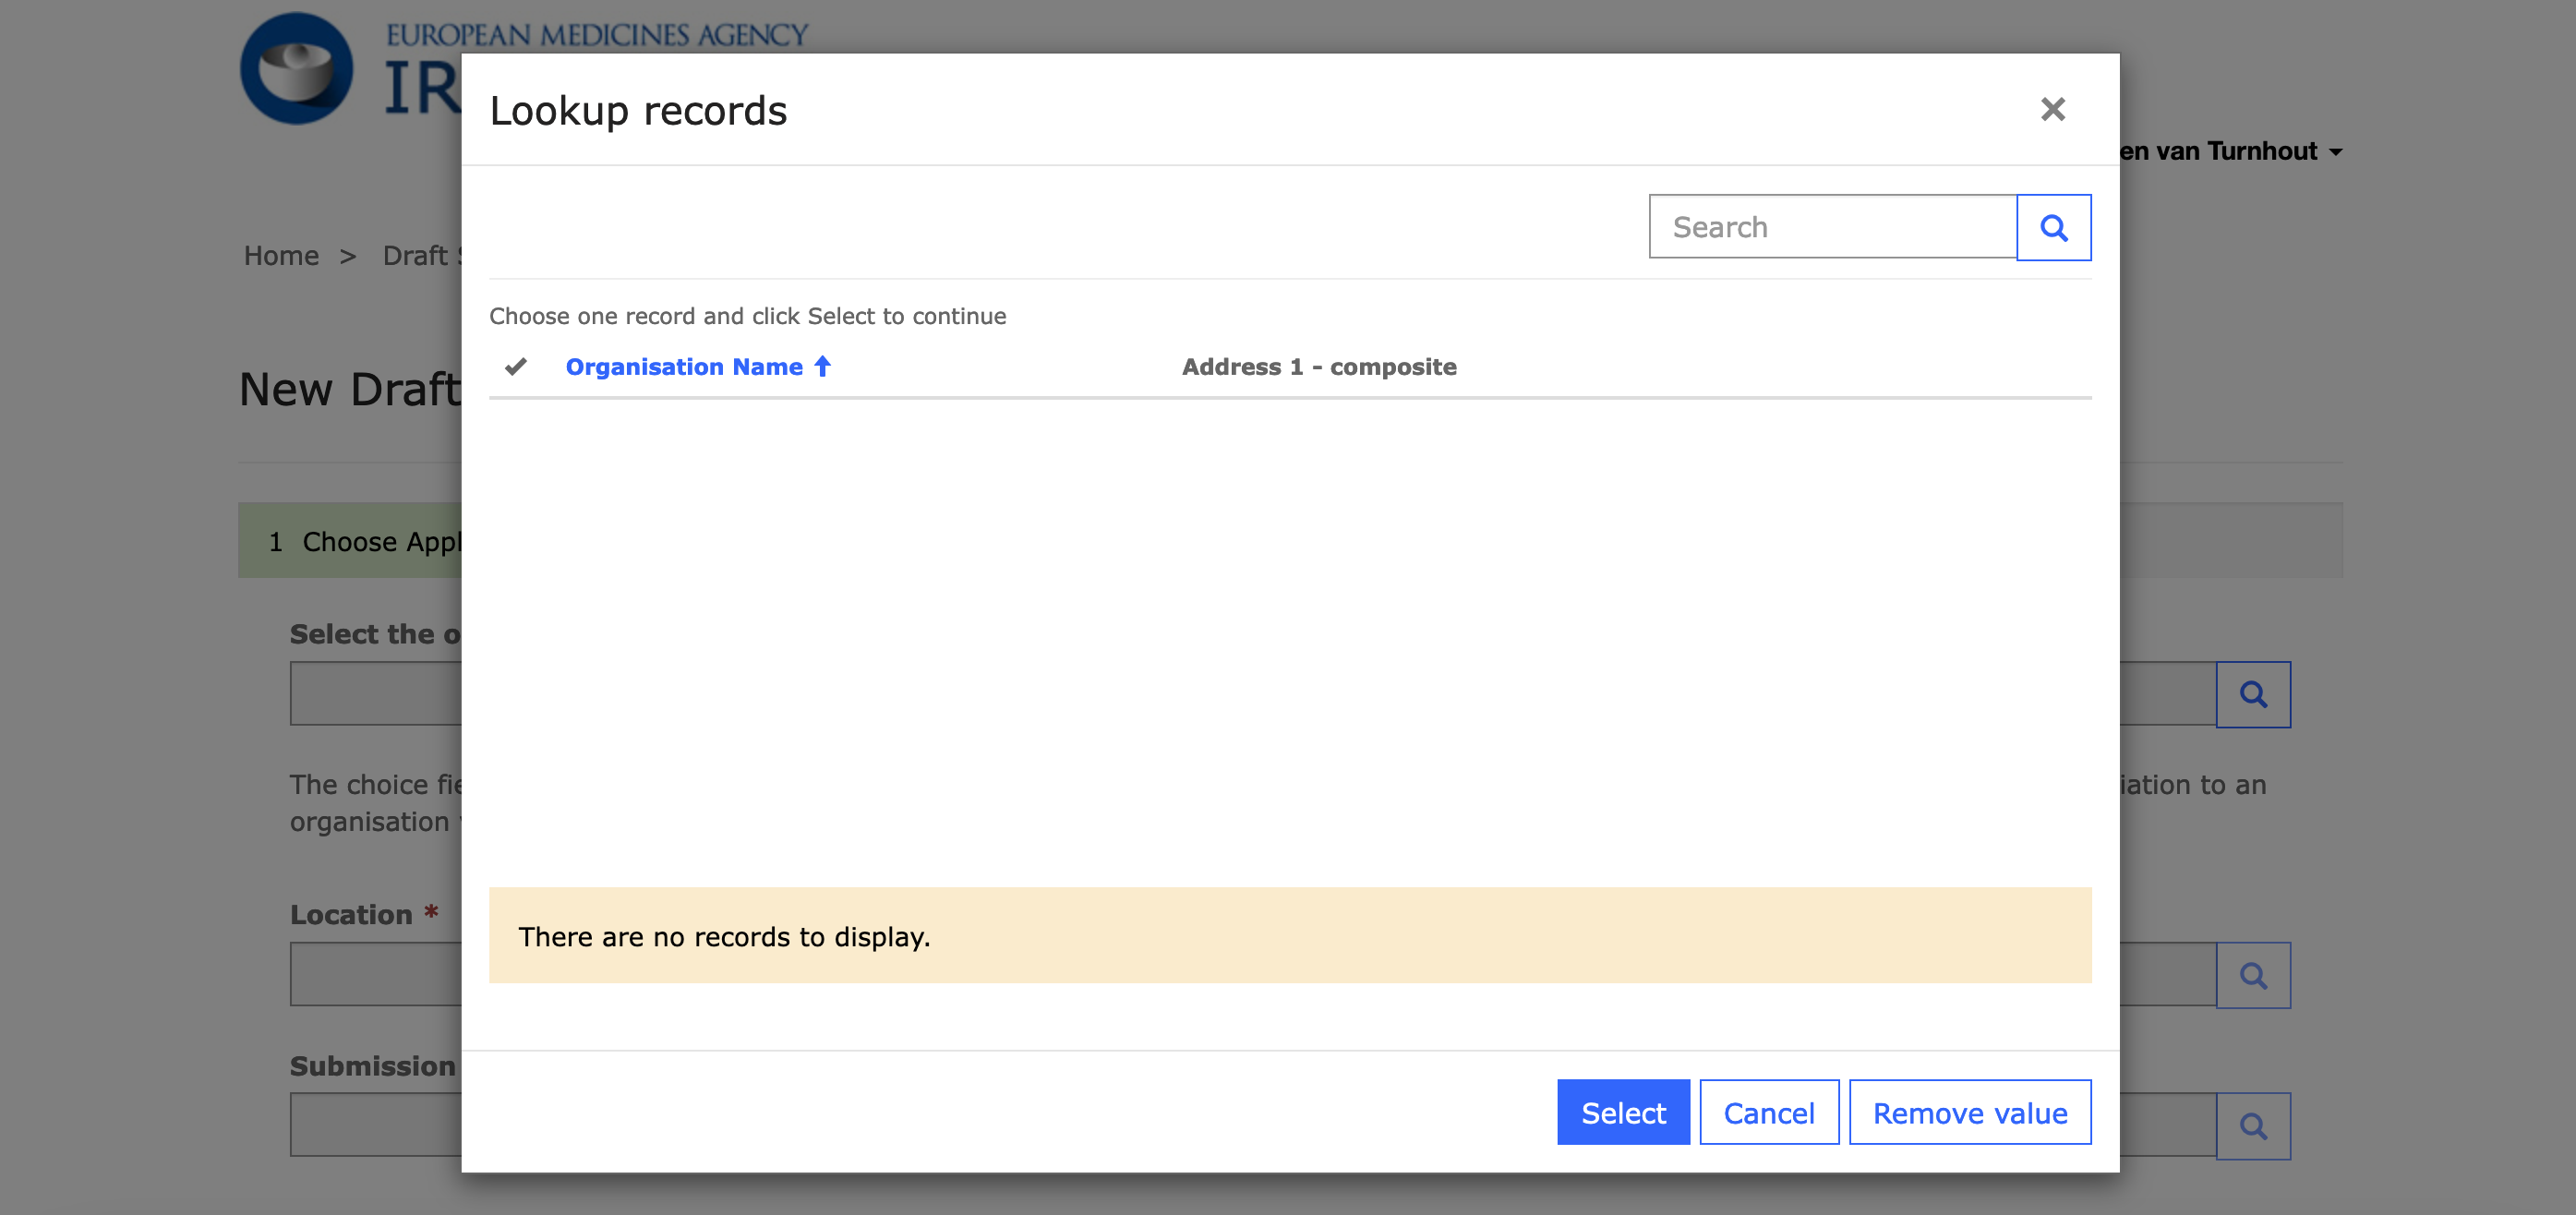Click the Location input field

(375, 974)
